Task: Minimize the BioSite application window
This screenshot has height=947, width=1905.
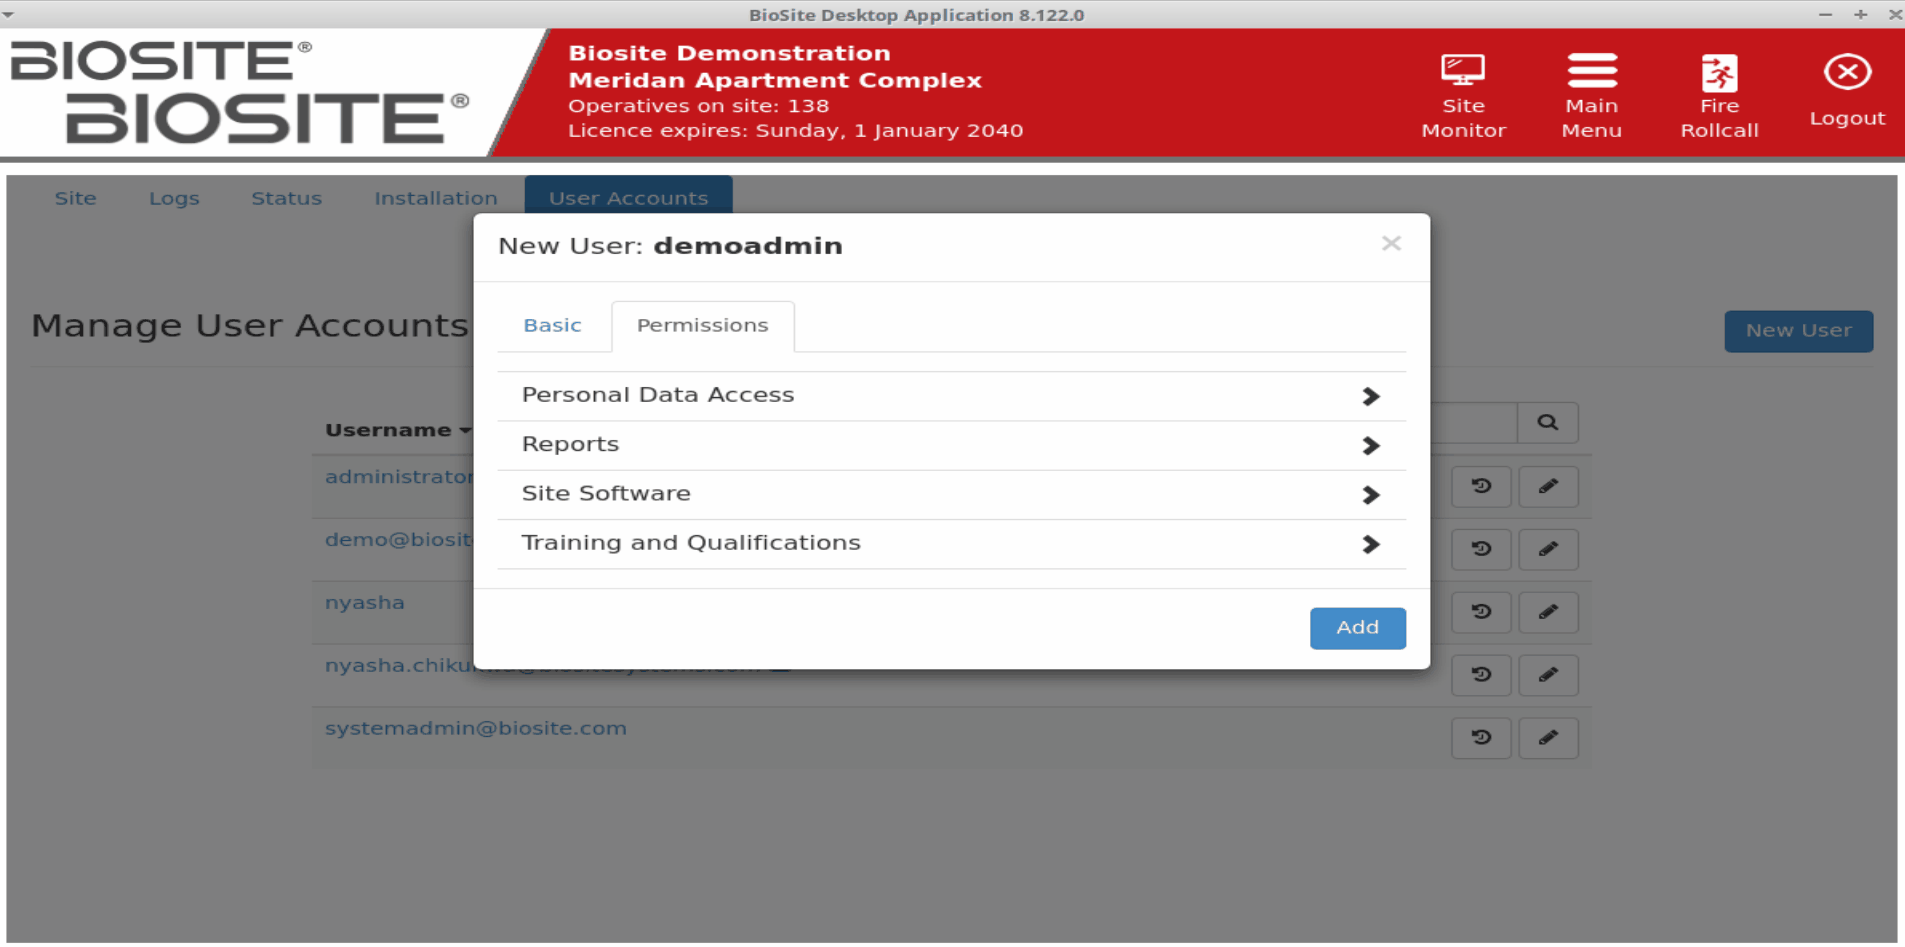Action: [x=1825, y=14]
